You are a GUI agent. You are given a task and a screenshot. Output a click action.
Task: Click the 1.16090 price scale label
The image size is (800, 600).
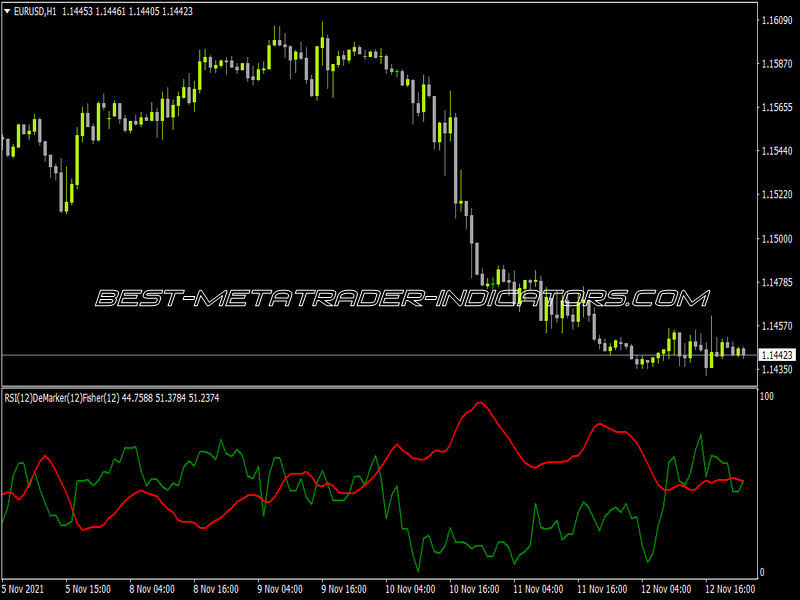pyautogui.click(x=777, y=20)
